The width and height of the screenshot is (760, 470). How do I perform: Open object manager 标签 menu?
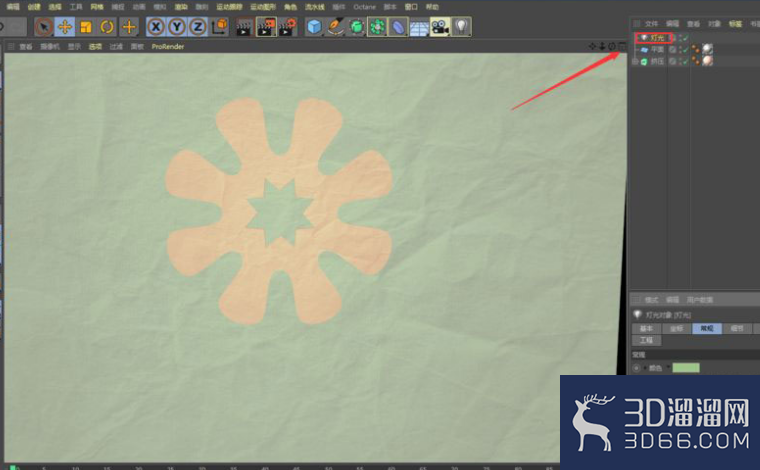pos(735,23)
